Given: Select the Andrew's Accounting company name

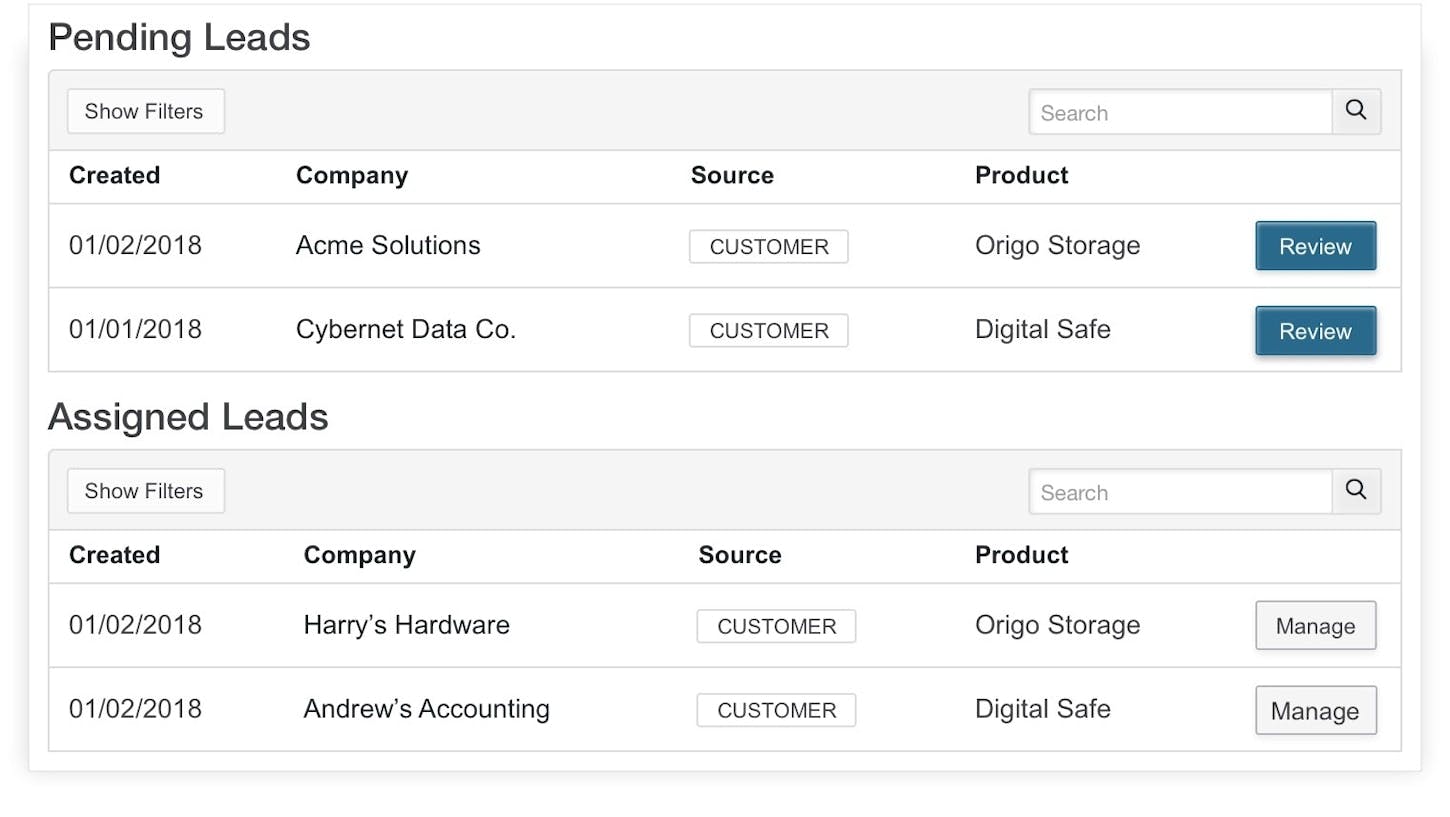Looking at the screenshot, I should 426,709.
